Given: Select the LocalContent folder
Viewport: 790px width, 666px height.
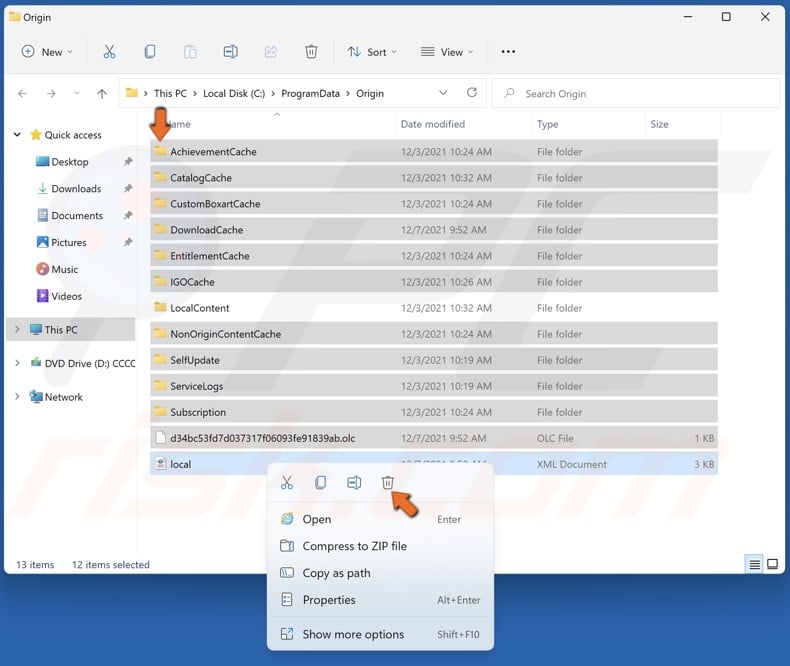Looking at the screenshot, I should [434, 308].
